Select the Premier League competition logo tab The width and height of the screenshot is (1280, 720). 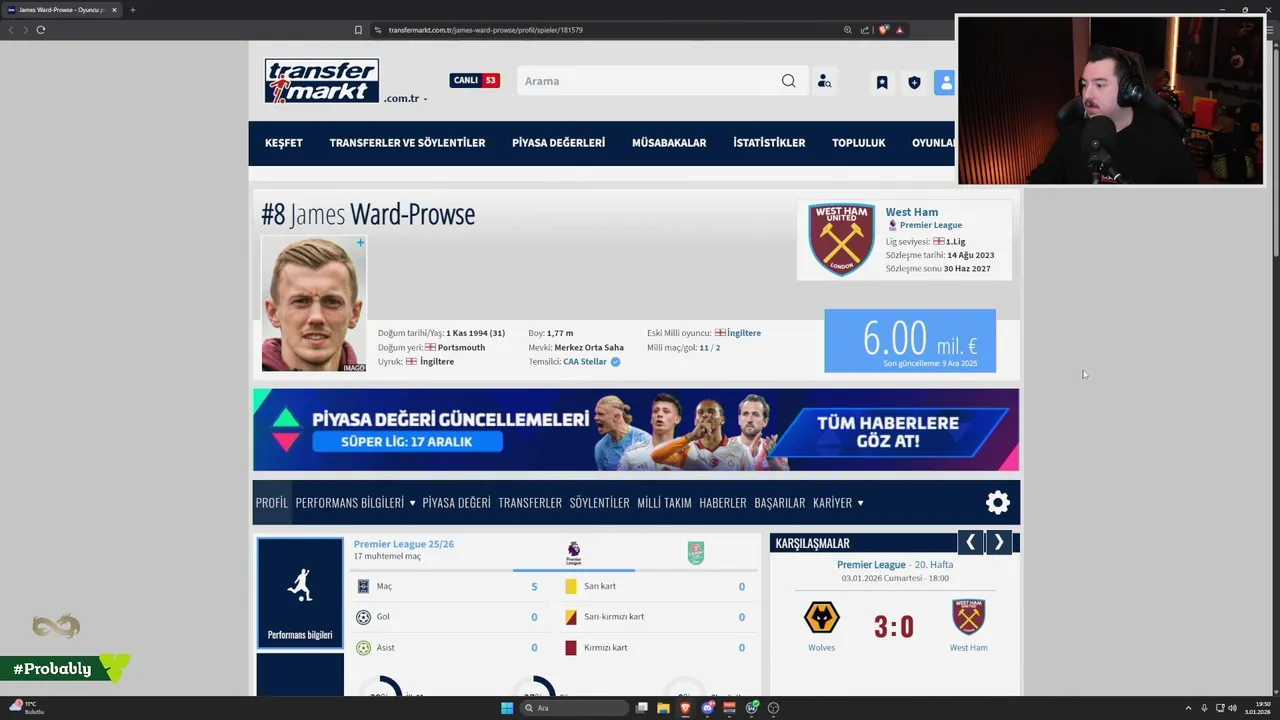(x=574, y=553)
